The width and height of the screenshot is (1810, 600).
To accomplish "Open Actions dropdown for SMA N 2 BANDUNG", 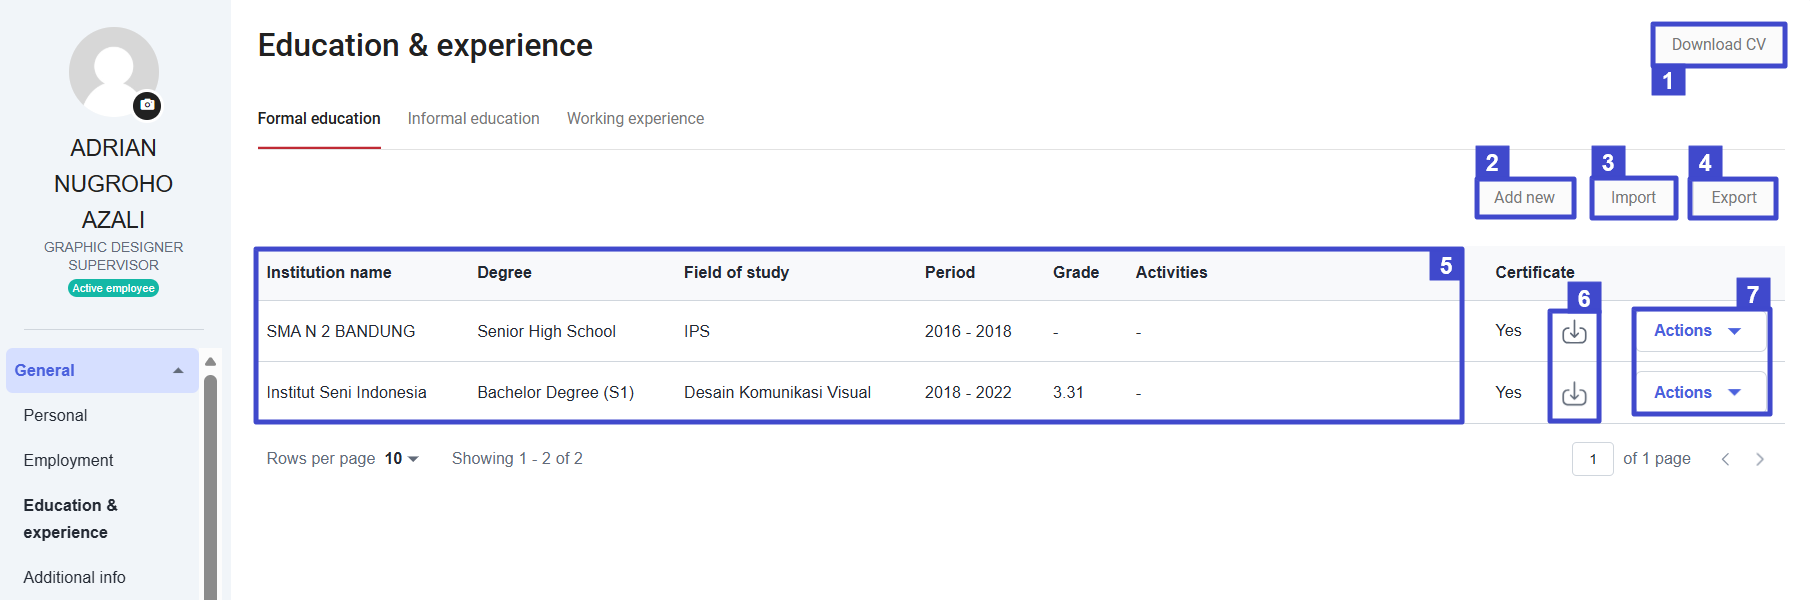I will tap(1697, 331).
